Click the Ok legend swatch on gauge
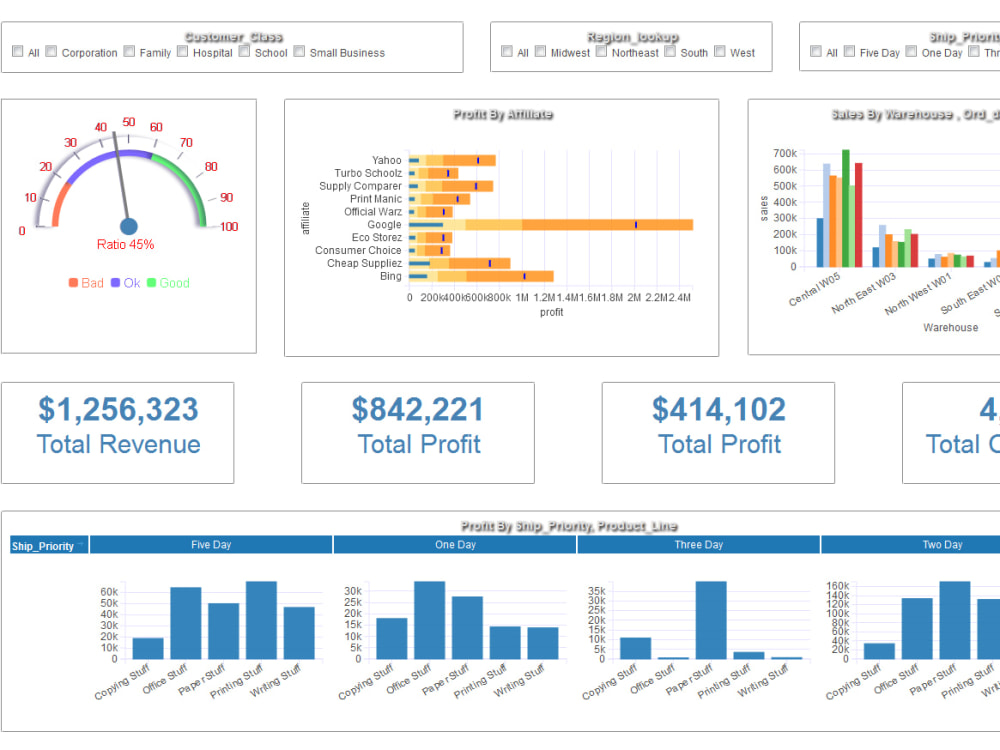Image resolution: width=1000 pixels, height=750 pixels. tap(115, 283)
